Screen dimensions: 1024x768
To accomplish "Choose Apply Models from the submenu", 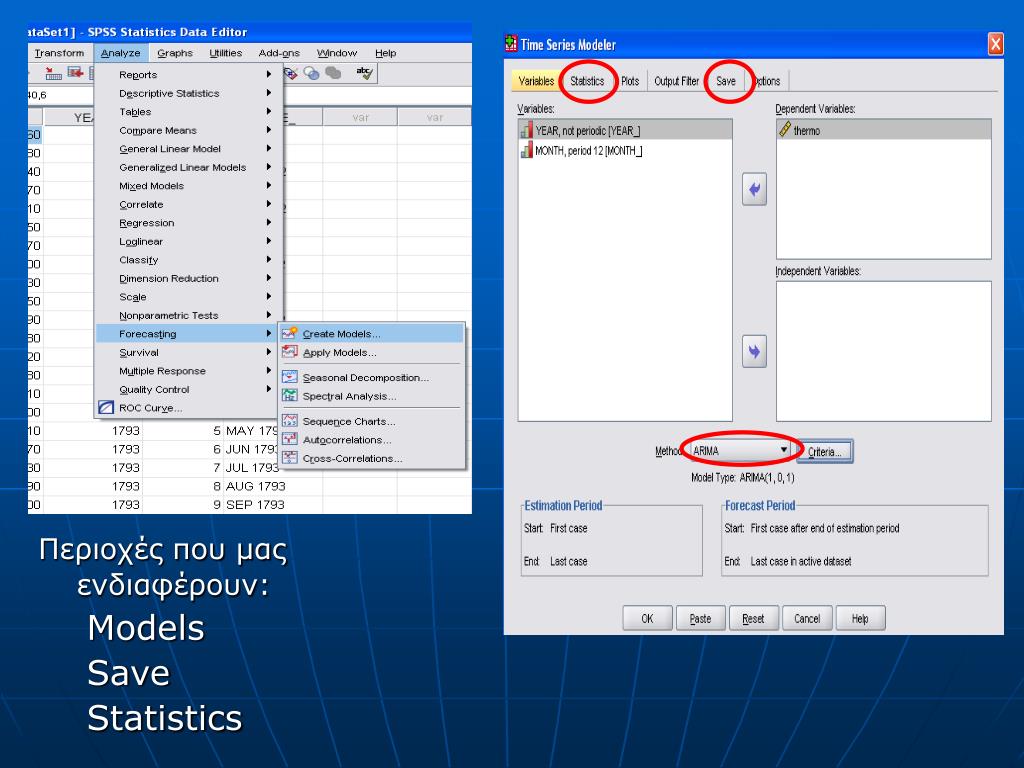I will [x=372, y=352].
